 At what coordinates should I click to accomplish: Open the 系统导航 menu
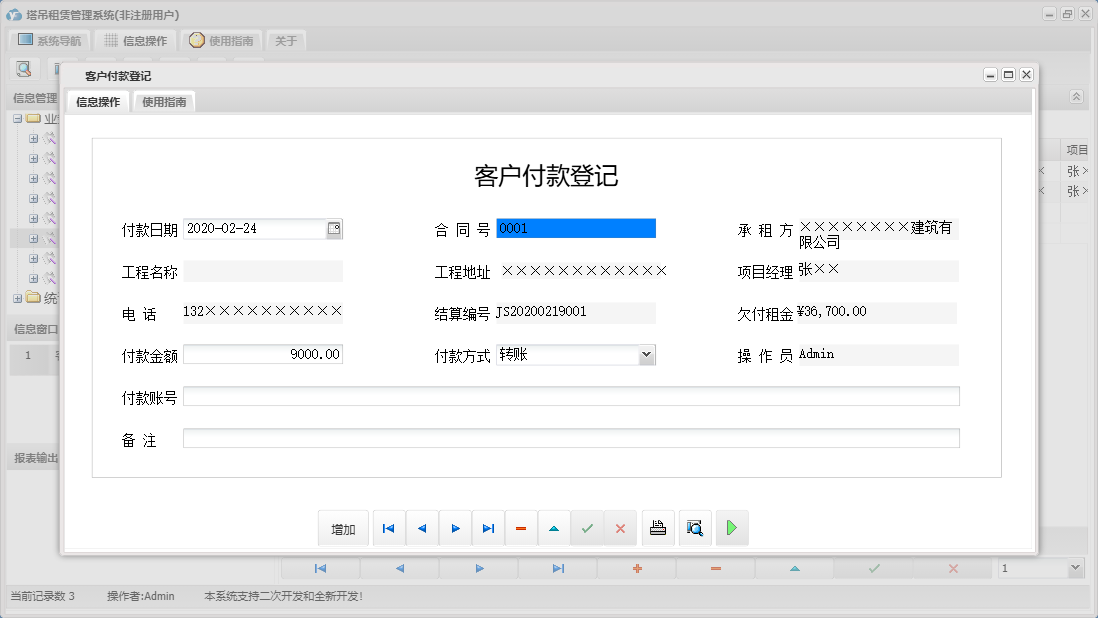48,40
